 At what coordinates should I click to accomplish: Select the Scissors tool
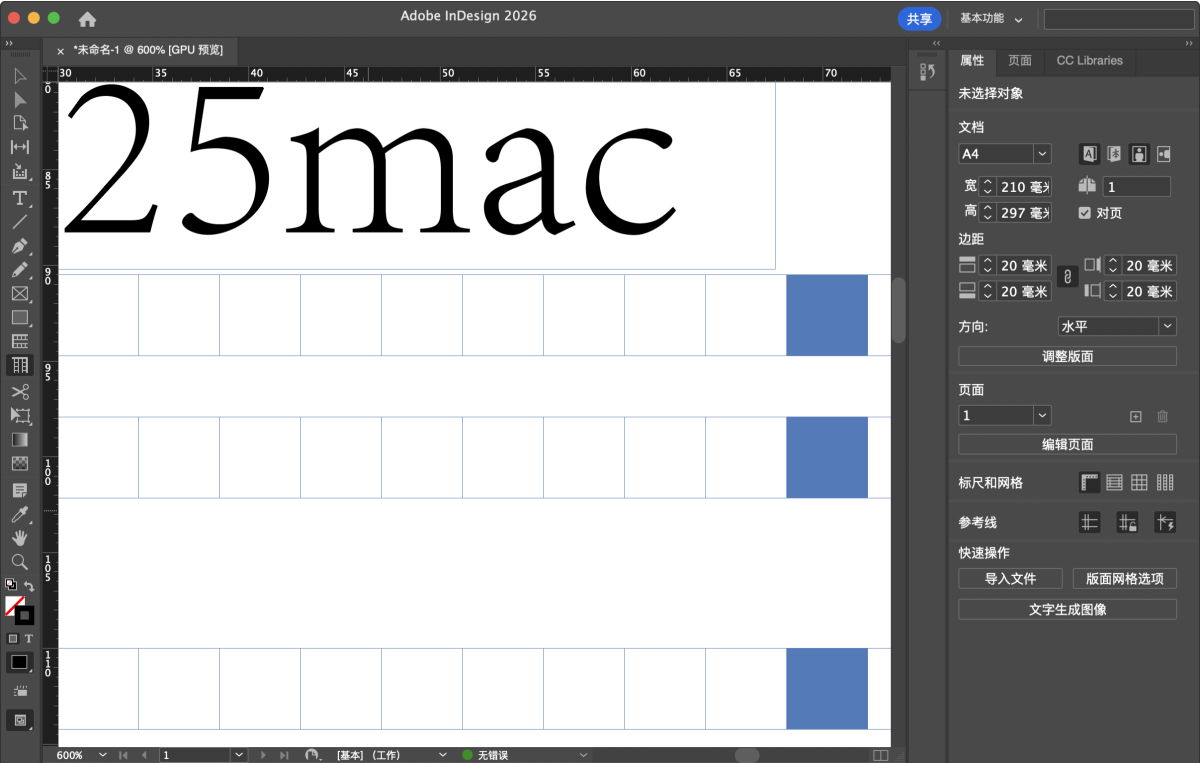click(19, 391)
